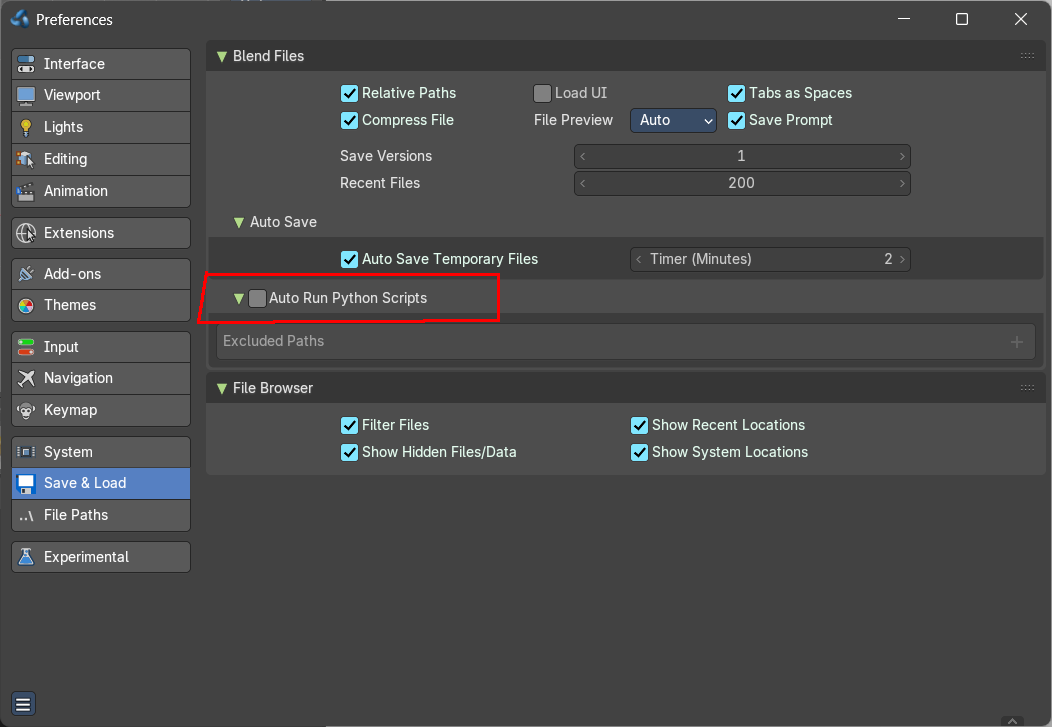Click the Save & Load floppy disk icon

tap(25, 484)
